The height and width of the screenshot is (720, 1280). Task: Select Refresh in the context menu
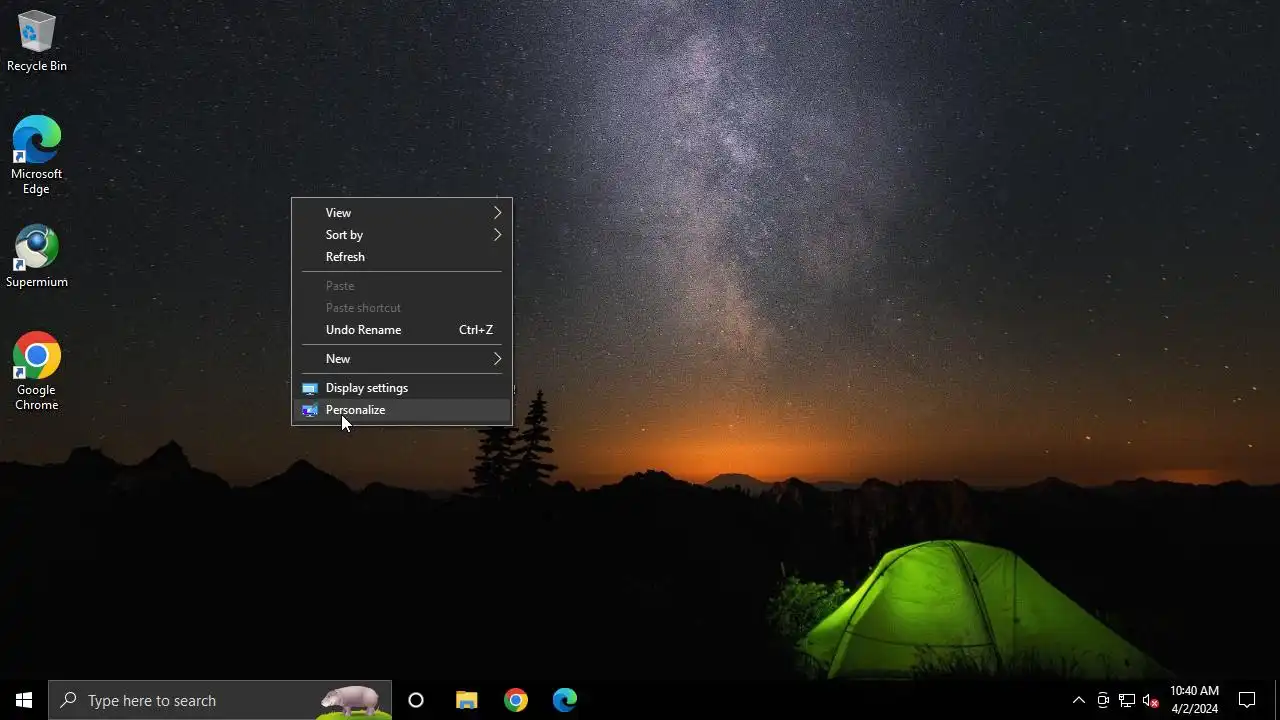402,257
